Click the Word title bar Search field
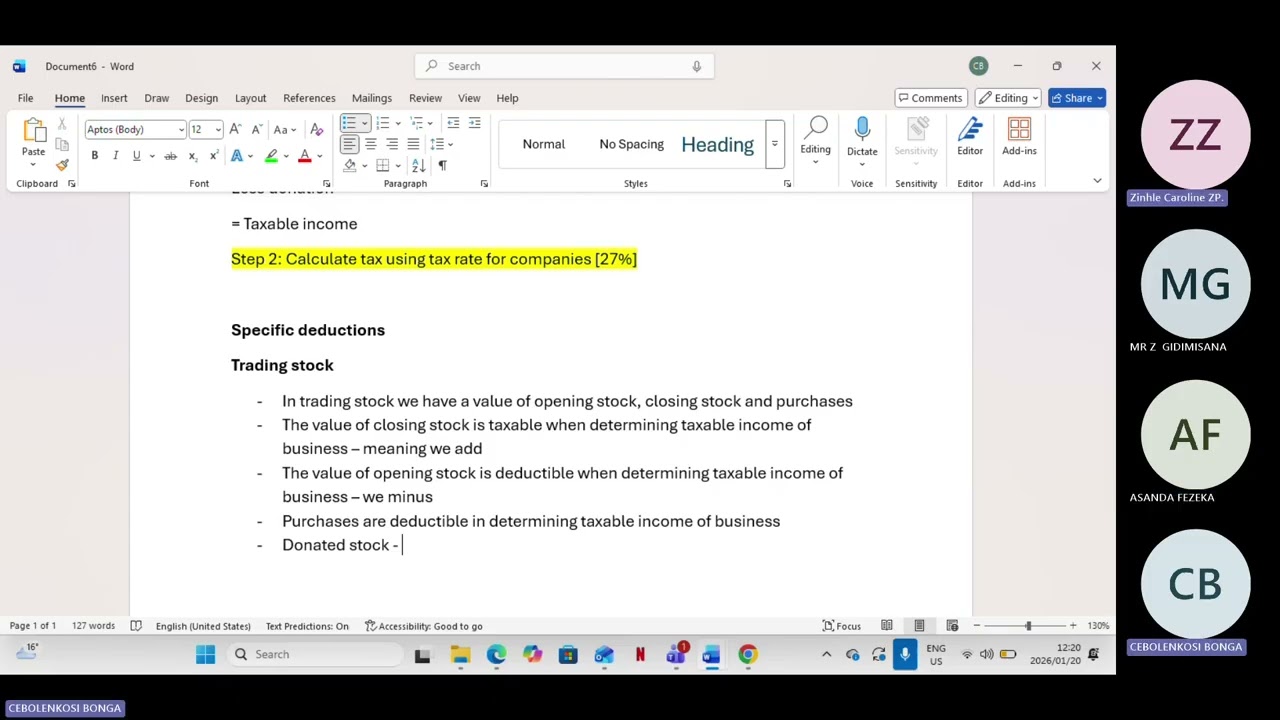 click(564, 66)
